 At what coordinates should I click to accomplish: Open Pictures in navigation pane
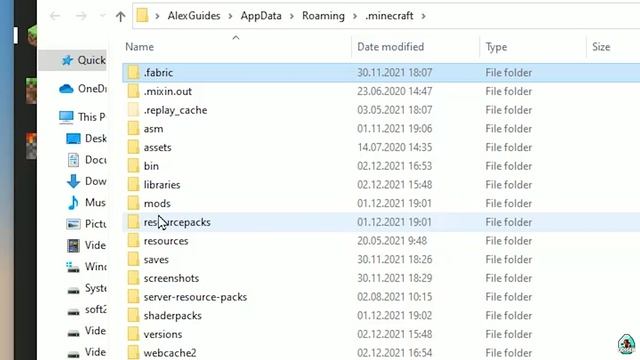(x=87, y=224)
